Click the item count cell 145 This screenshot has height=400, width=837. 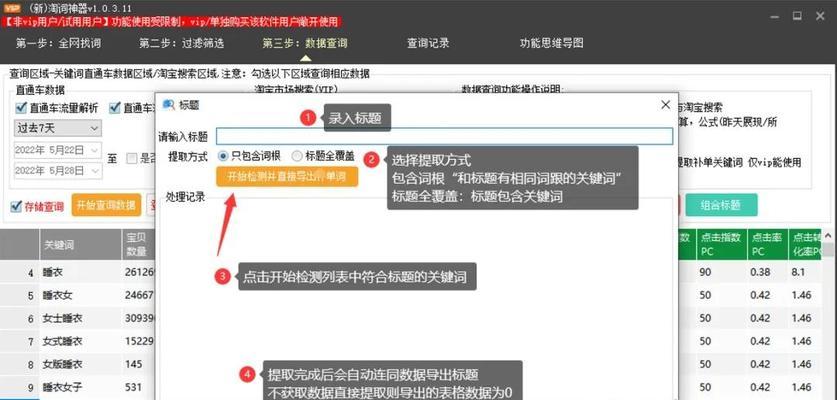click(x=133, y=364)
